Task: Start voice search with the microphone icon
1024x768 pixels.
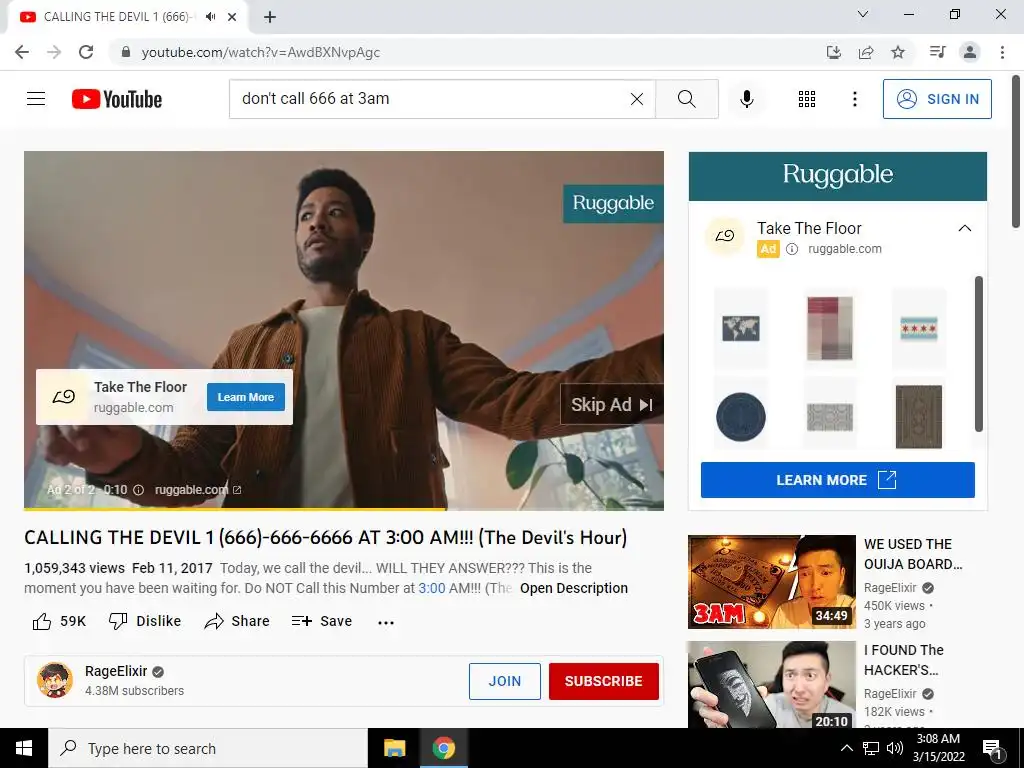Action: [x=746, y=99]
